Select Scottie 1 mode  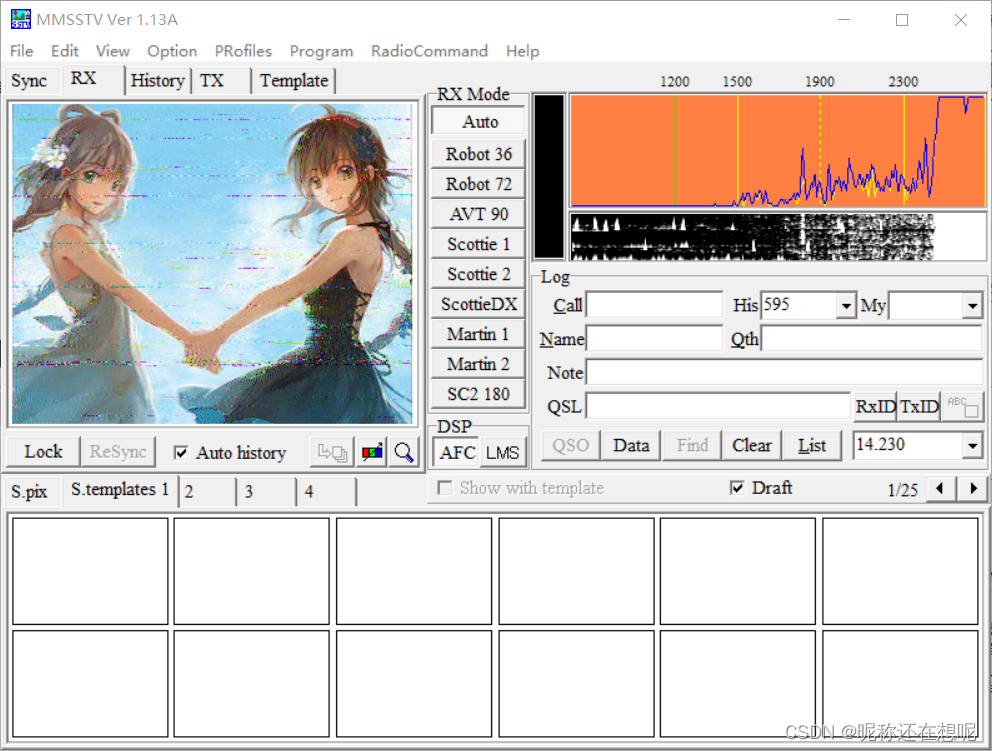pos(479,244)
